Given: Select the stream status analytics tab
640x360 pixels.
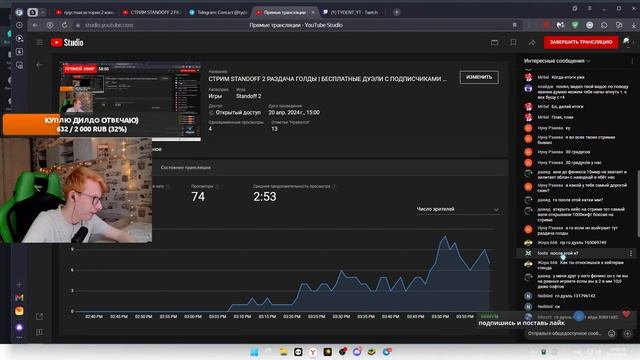Looking at the screenshot, I should pyautogui.click(x=186, y=167).
